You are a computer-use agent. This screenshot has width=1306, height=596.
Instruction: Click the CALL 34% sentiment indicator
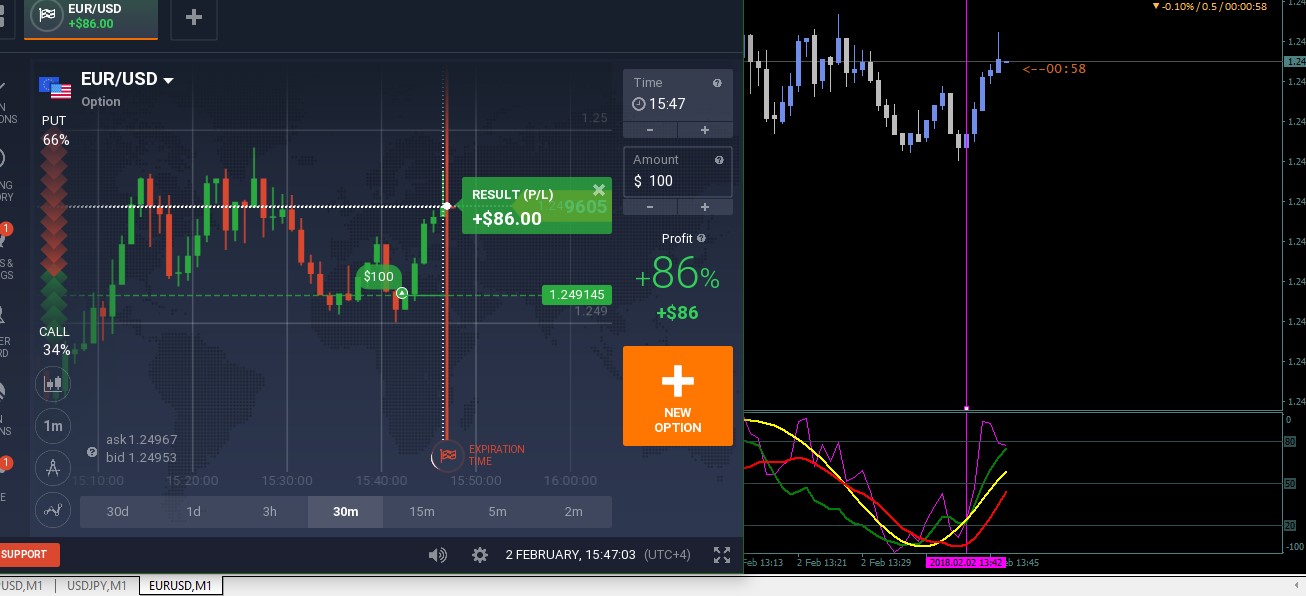point(55,341)
